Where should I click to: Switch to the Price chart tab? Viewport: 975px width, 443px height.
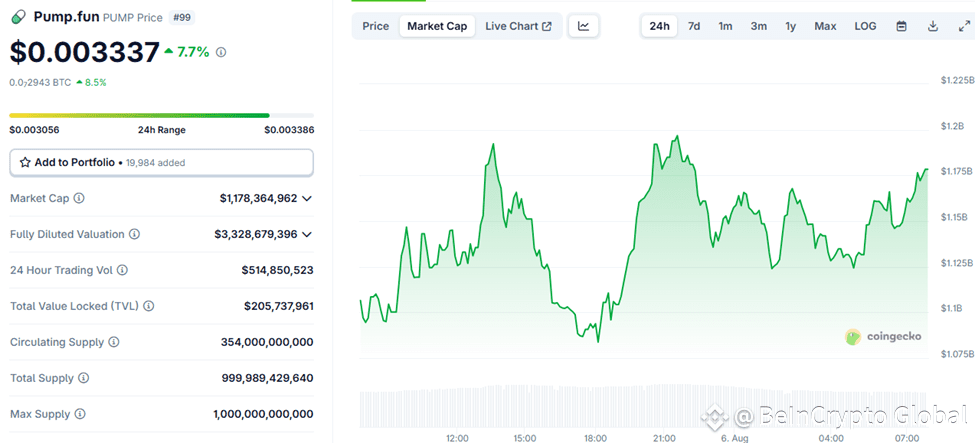pyautogui.click(x=376, y=26)
